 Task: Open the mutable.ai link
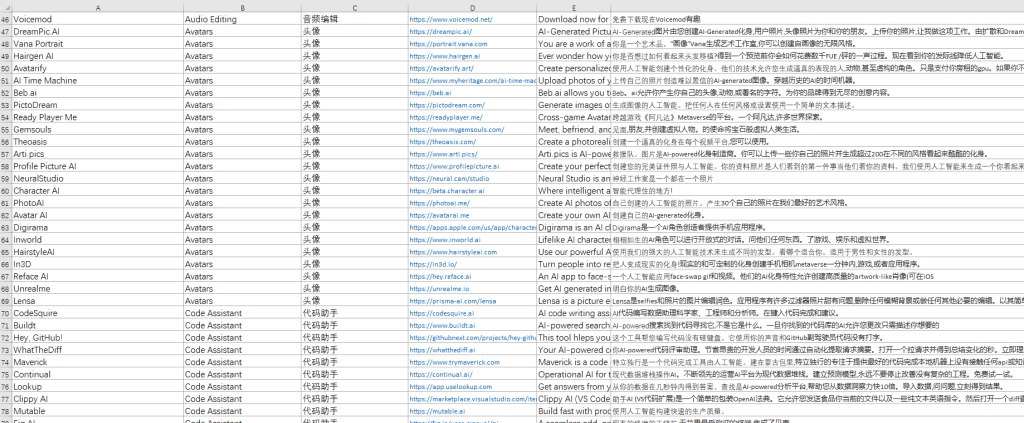[x=437, y=411]
